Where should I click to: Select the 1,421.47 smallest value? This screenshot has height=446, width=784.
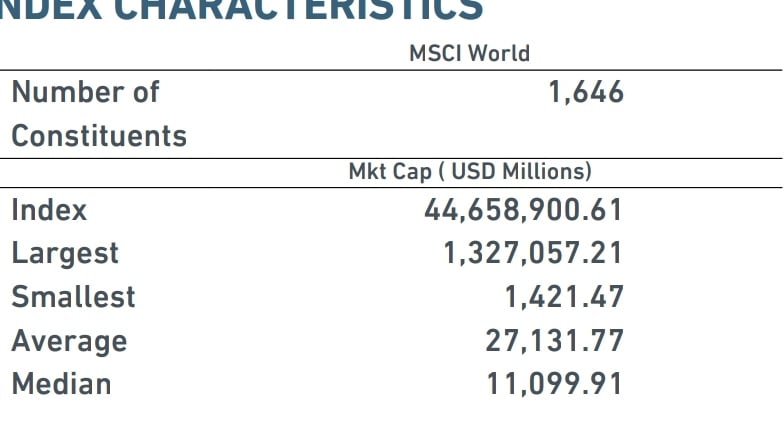[x=564, y=297]
